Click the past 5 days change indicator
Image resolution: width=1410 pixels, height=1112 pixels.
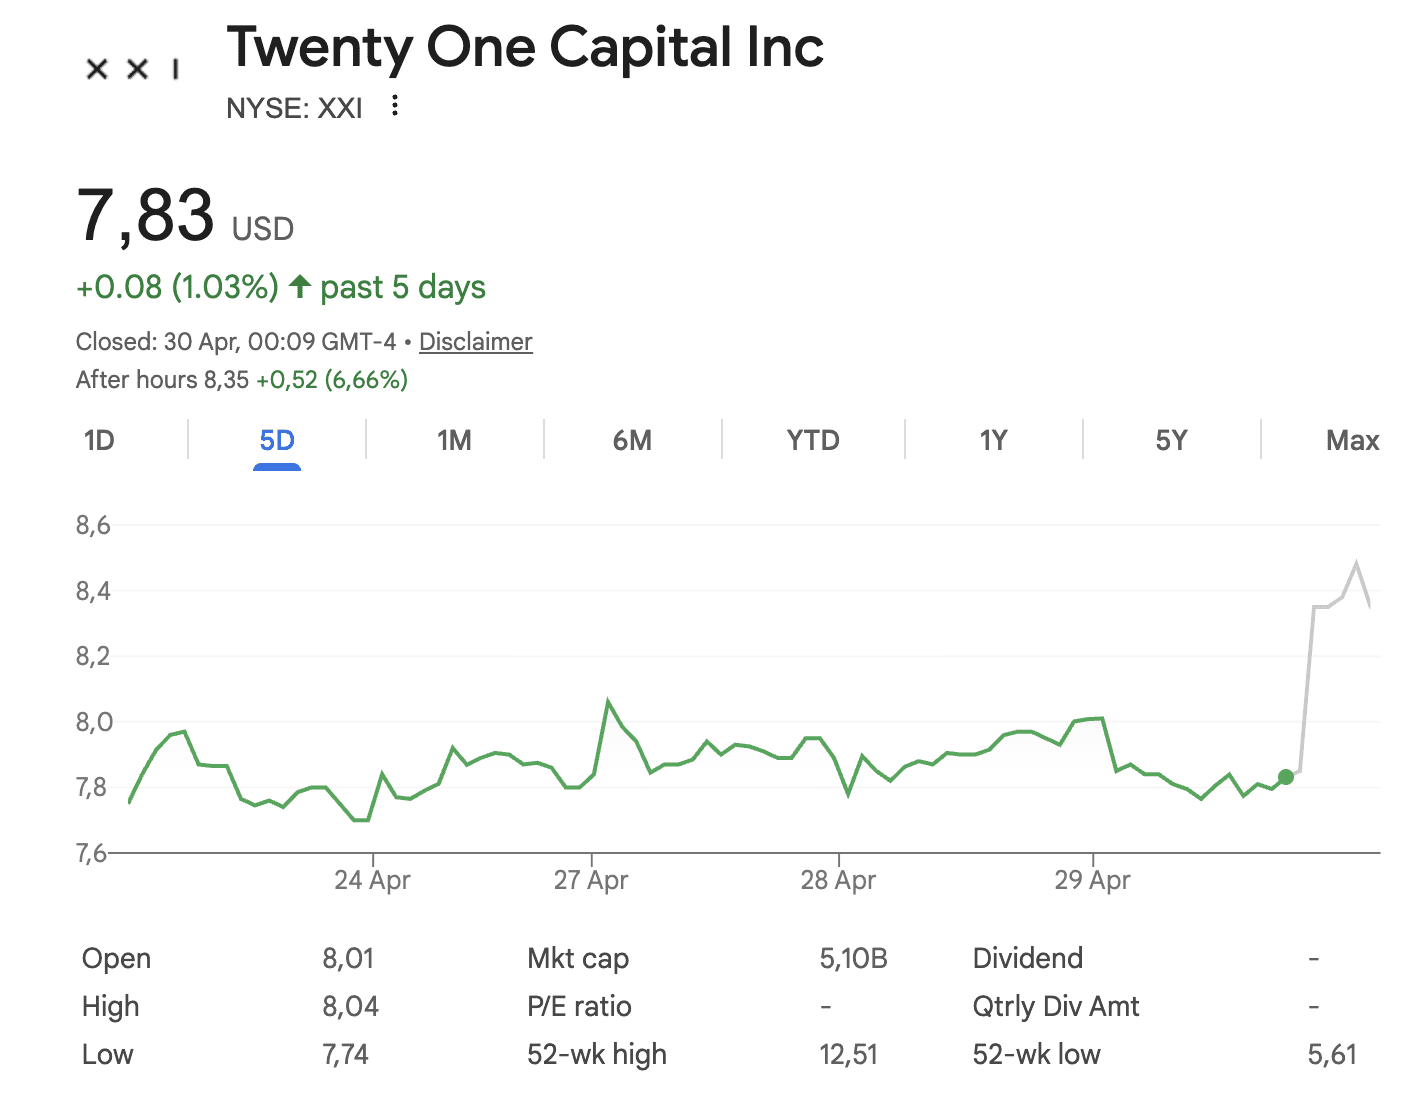click(280, 287)
